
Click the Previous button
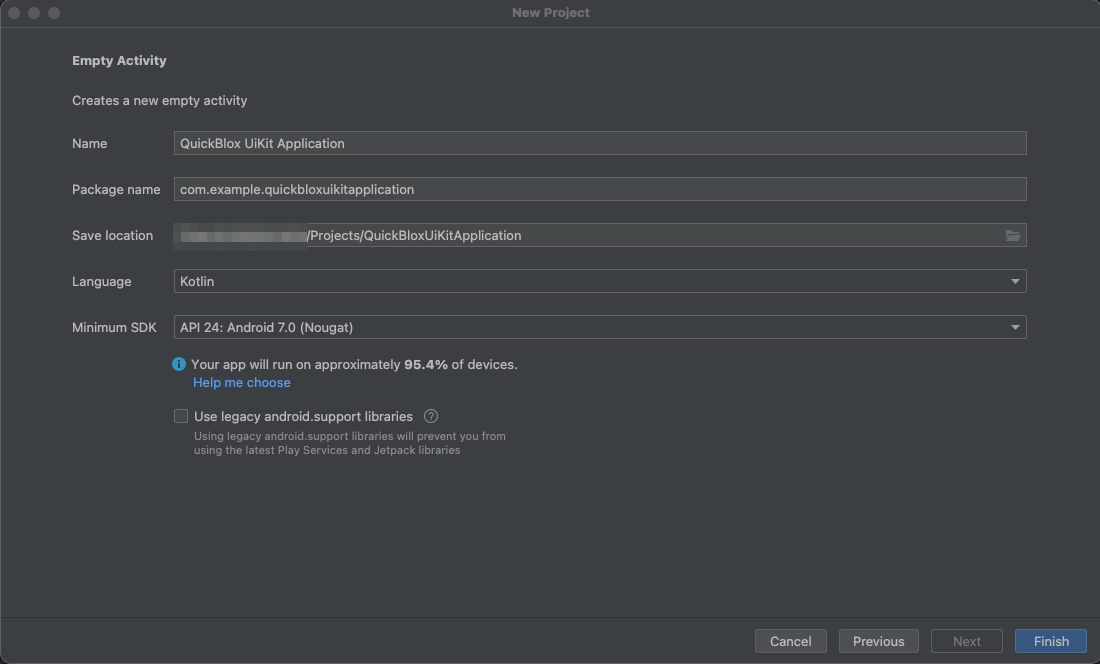click(x=878, y=641)
